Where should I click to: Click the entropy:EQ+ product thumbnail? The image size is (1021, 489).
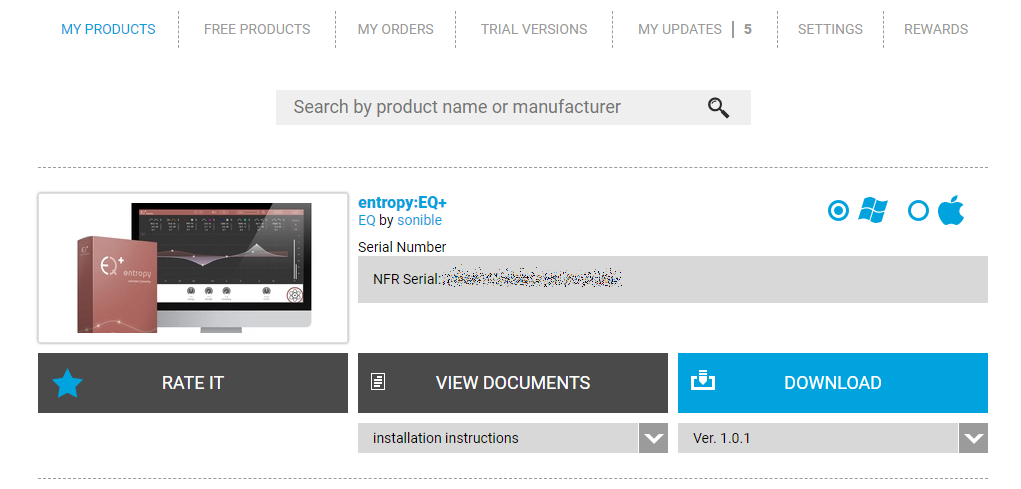193,268
